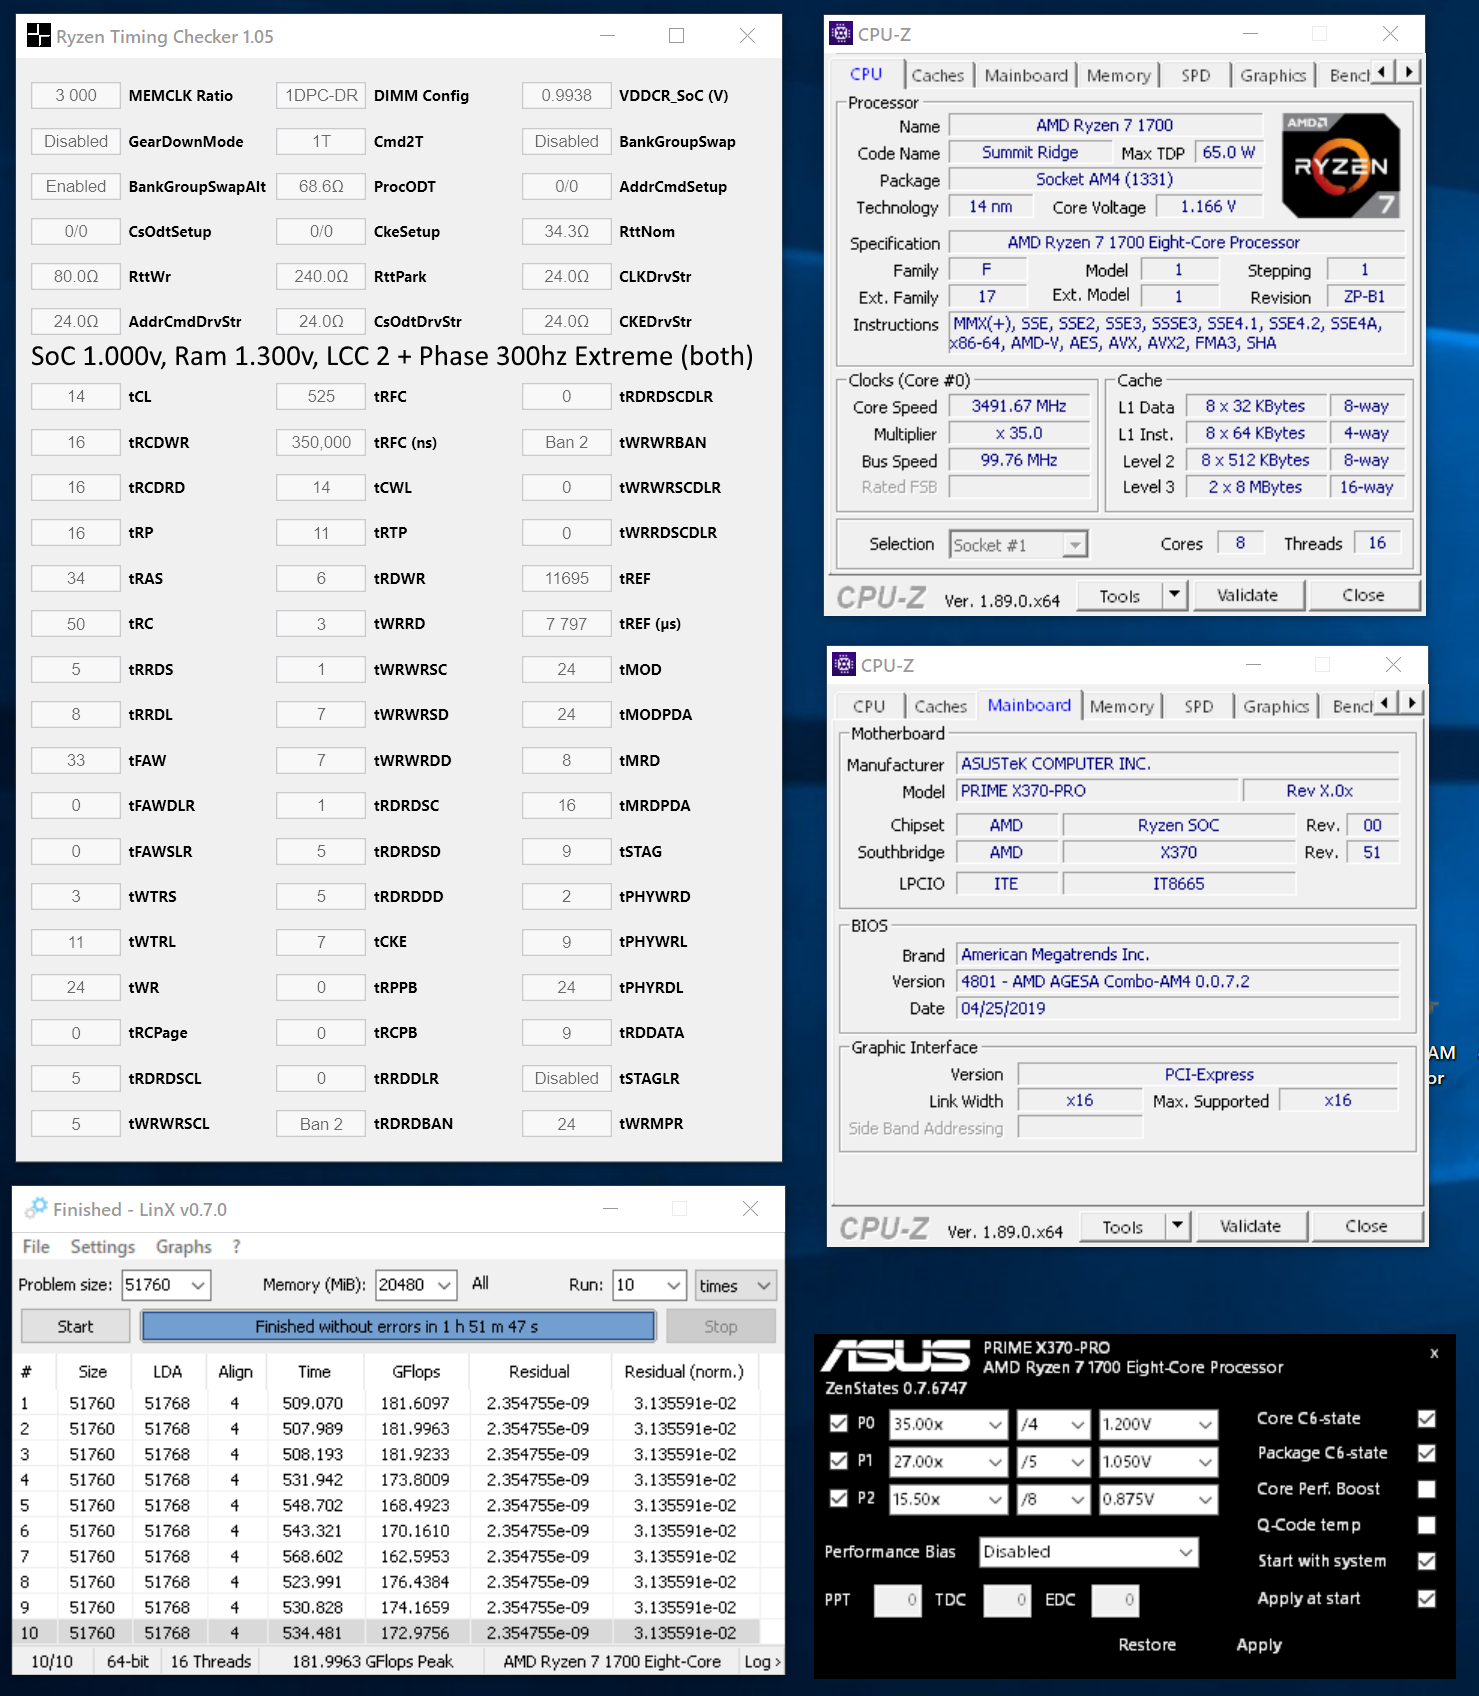1479x1696 pixels.
Task: Click the Start button in LinX
Action: (75, 1326)
